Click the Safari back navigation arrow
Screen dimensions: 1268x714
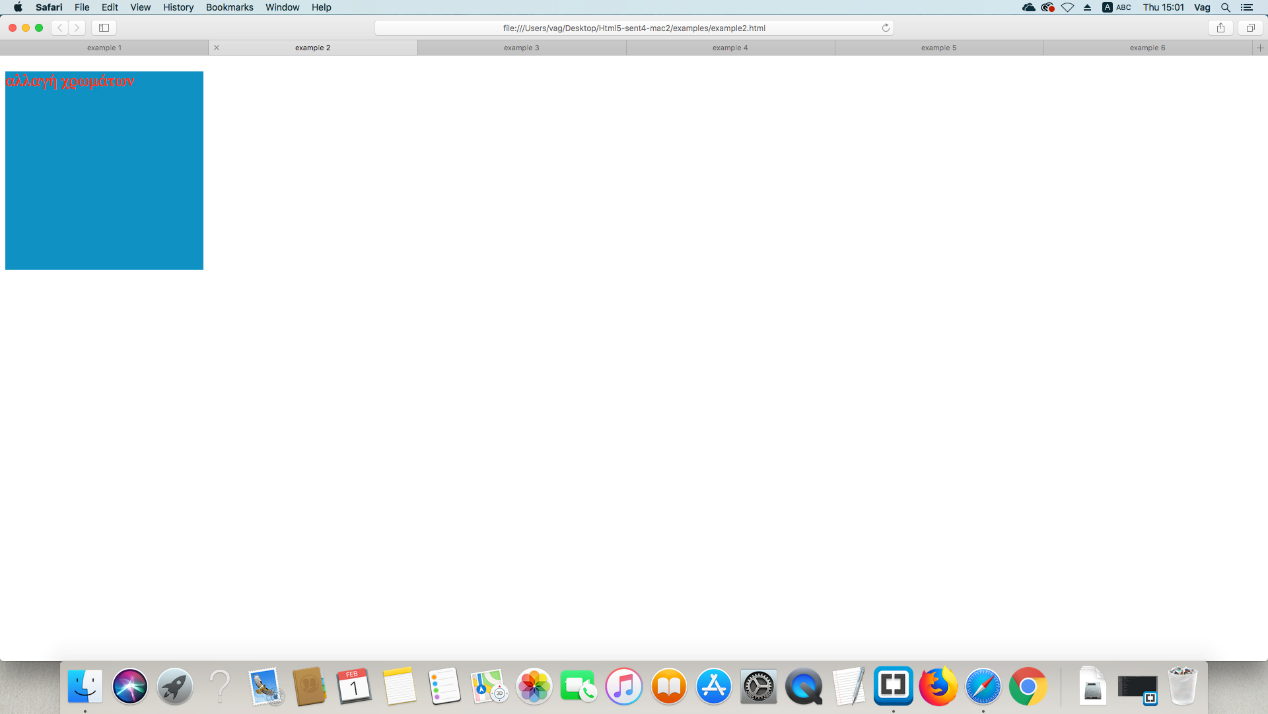pyautogui.click(x=60, y=28)
